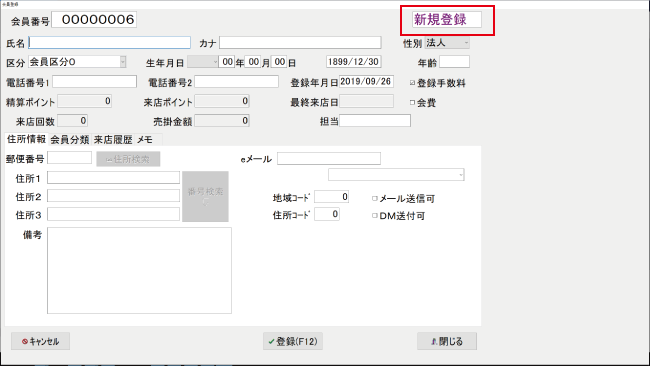Click the 住所2 input field
The width and height of the screenshot is (650, 366).
point(114,196)
